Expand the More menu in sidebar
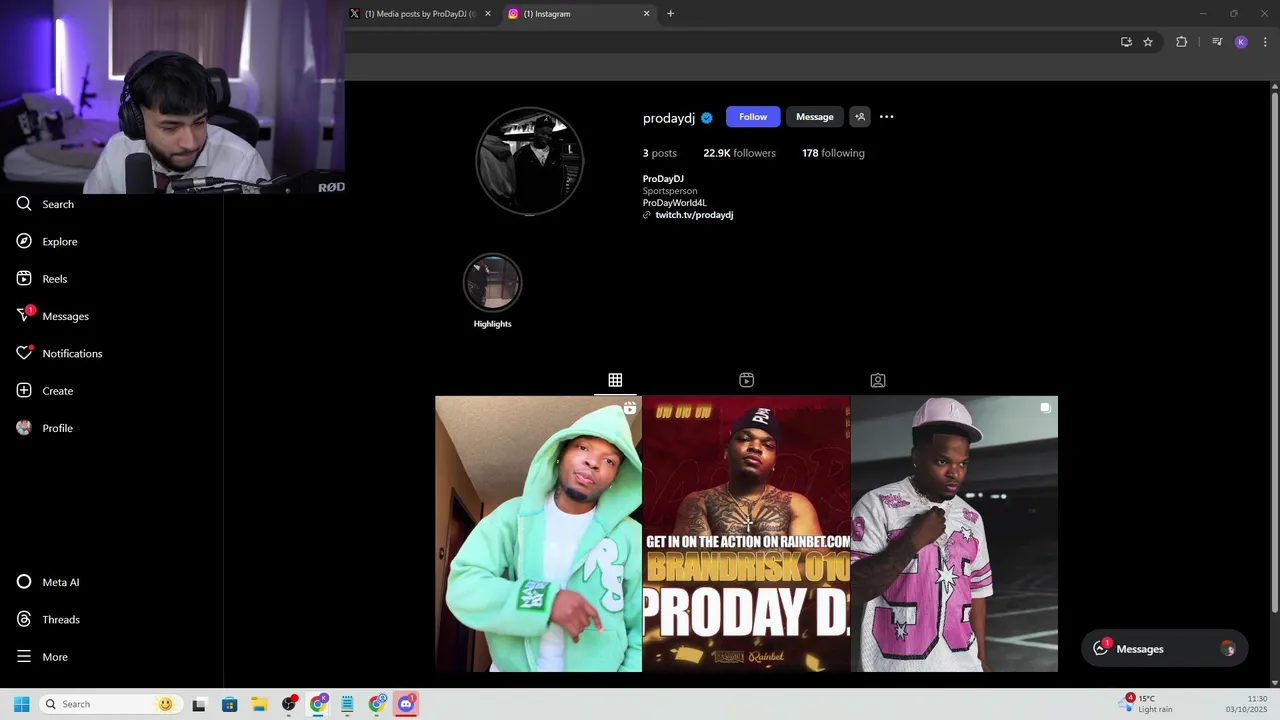The height and width of the screenshot is (720, 1280). click(x=42, y=657)
